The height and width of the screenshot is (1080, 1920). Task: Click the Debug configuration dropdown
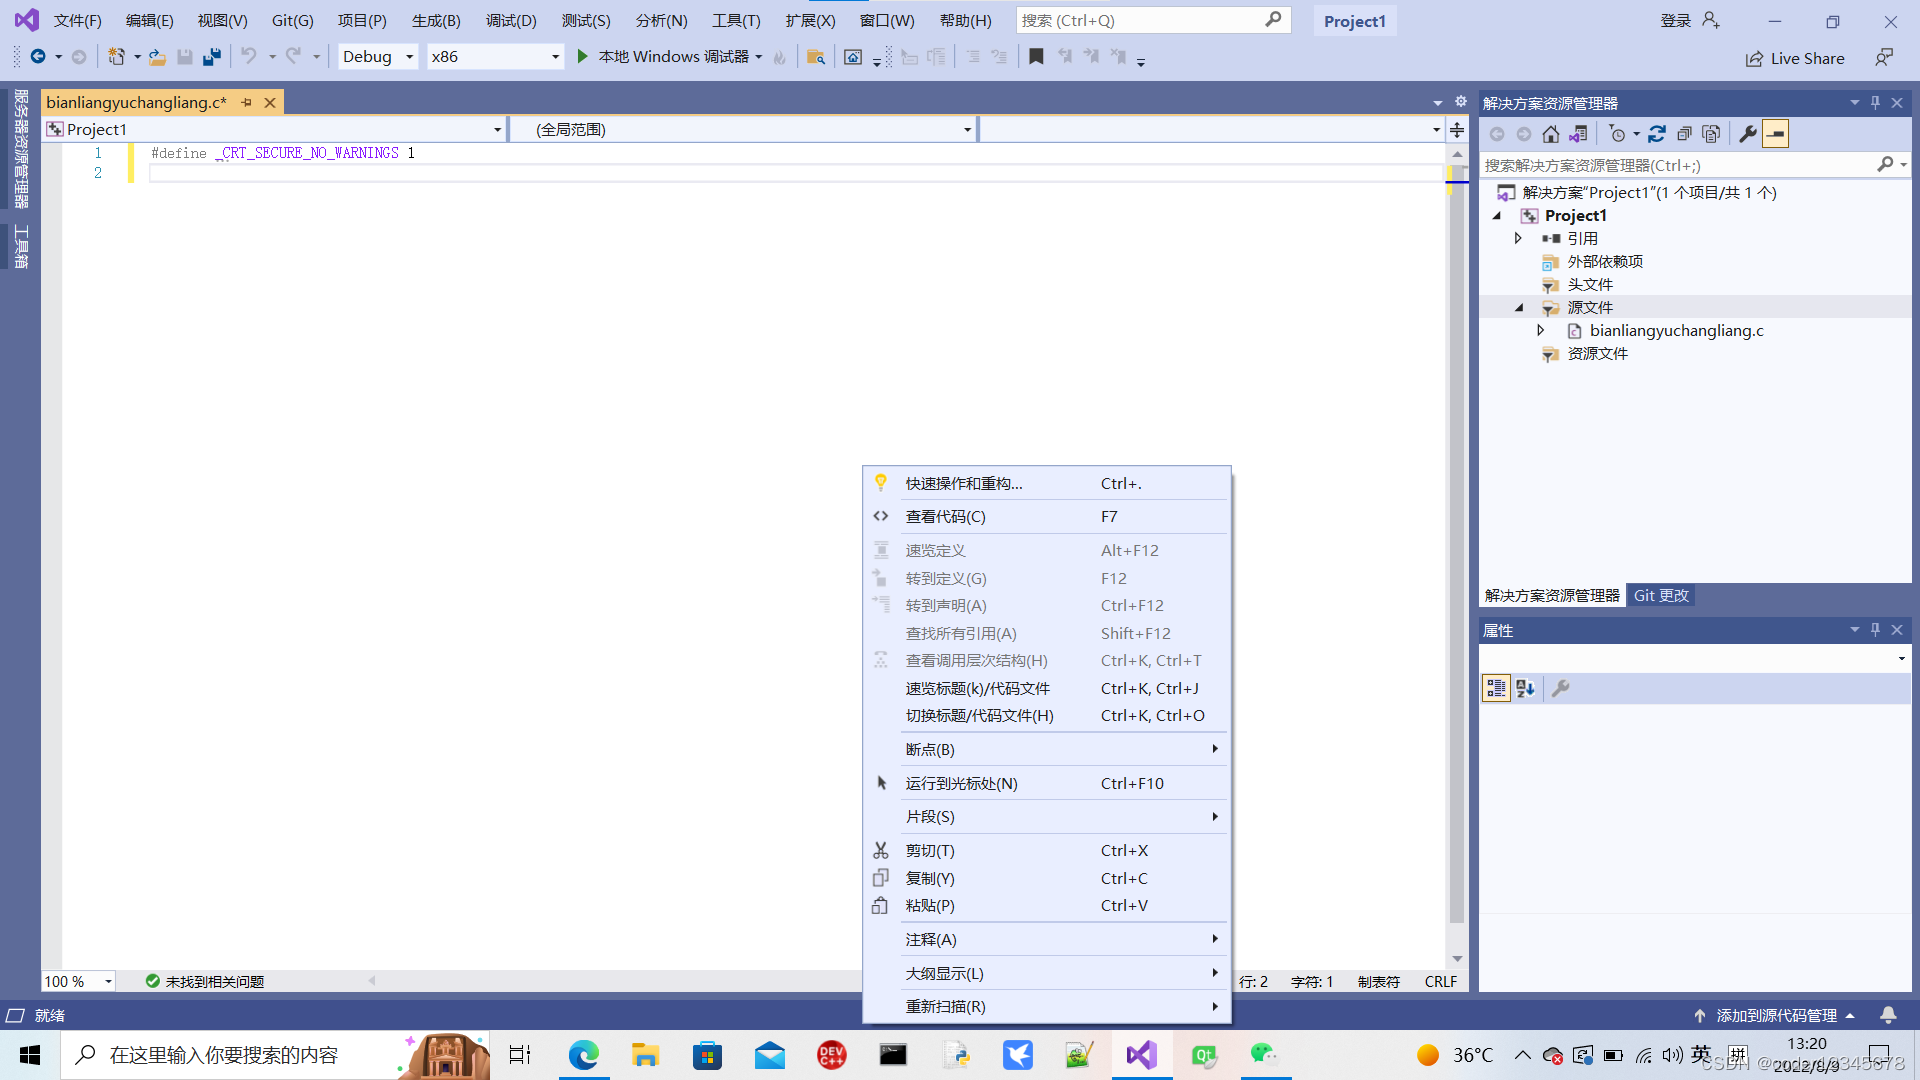point(375,55)
